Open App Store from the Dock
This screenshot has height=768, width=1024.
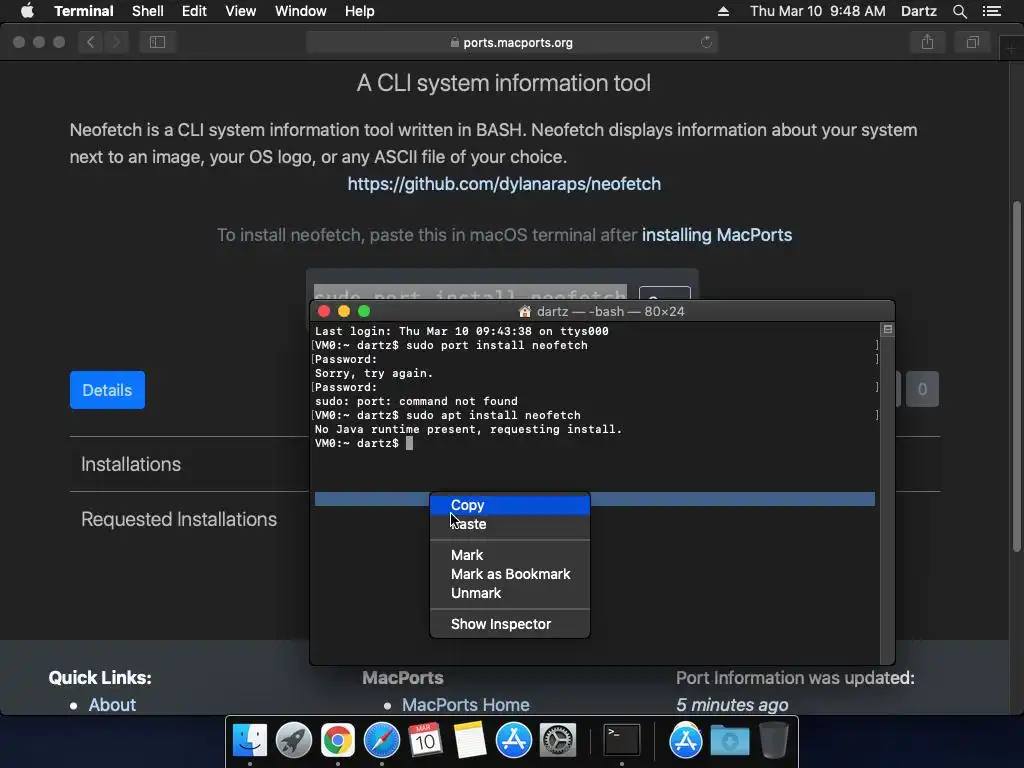513,740
